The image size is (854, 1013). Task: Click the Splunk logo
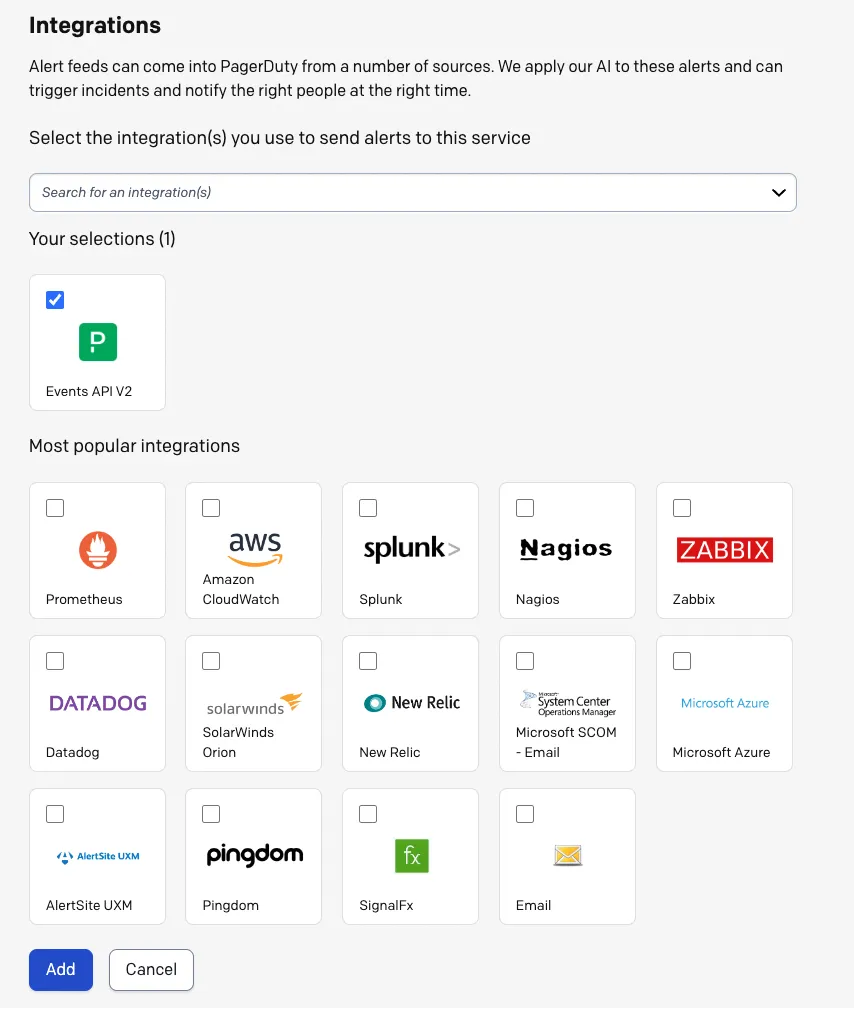click(x=410, y=549)
